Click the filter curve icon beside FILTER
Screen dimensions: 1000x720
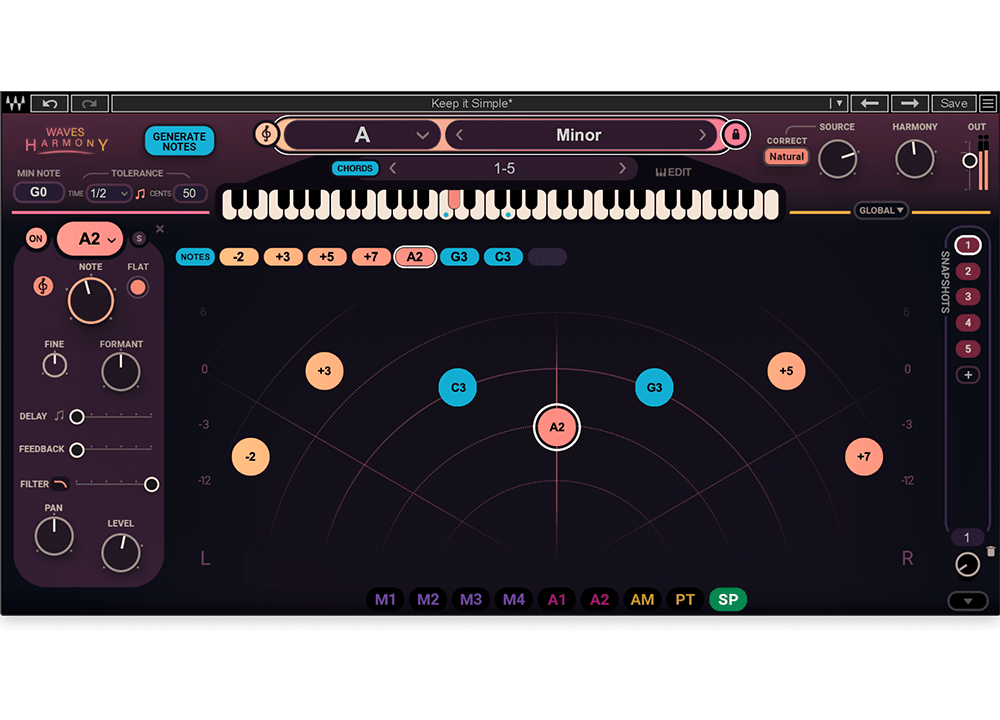click(x=58, y=484)
